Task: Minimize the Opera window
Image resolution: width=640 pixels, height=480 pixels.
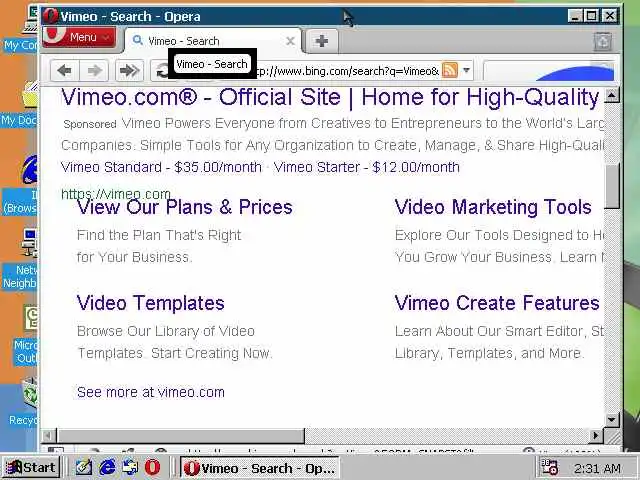Action: click(575, 16)
